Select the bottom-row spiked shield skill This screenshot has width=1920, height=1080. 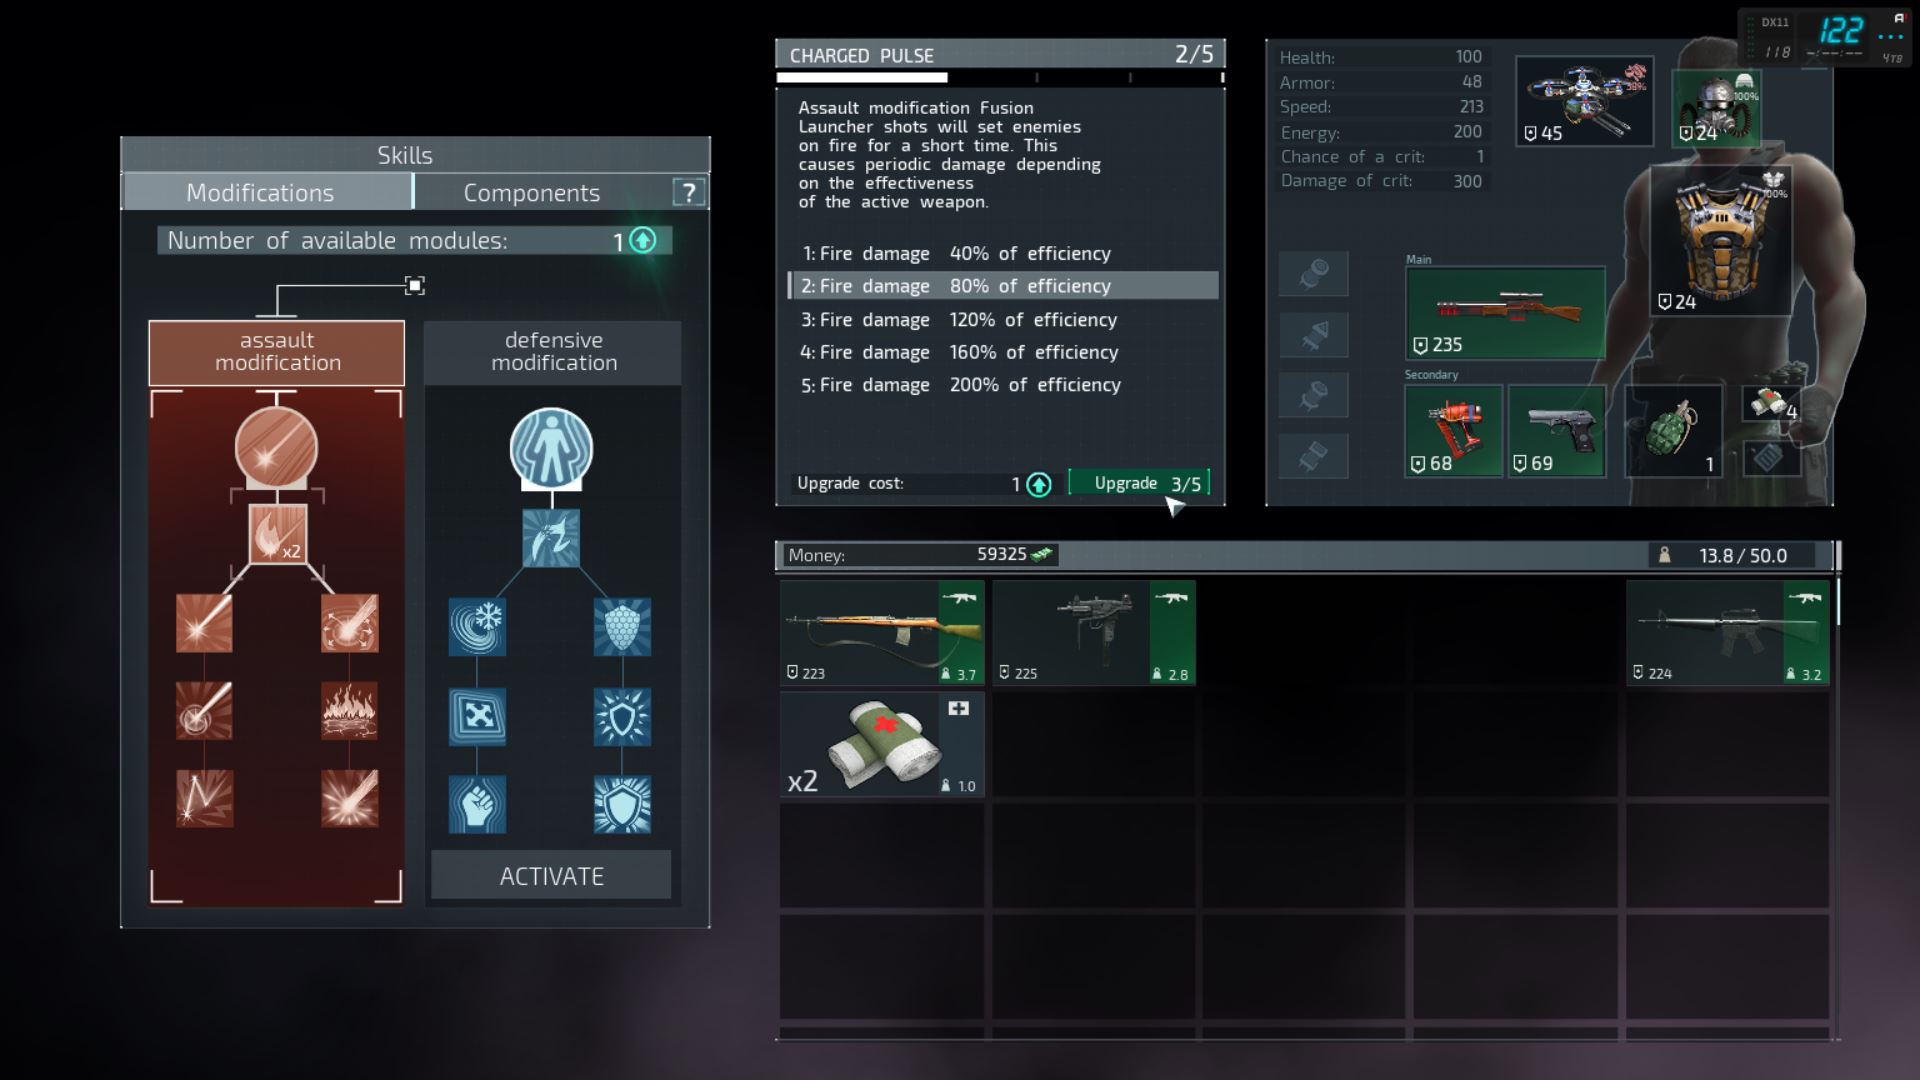[622, 804]
